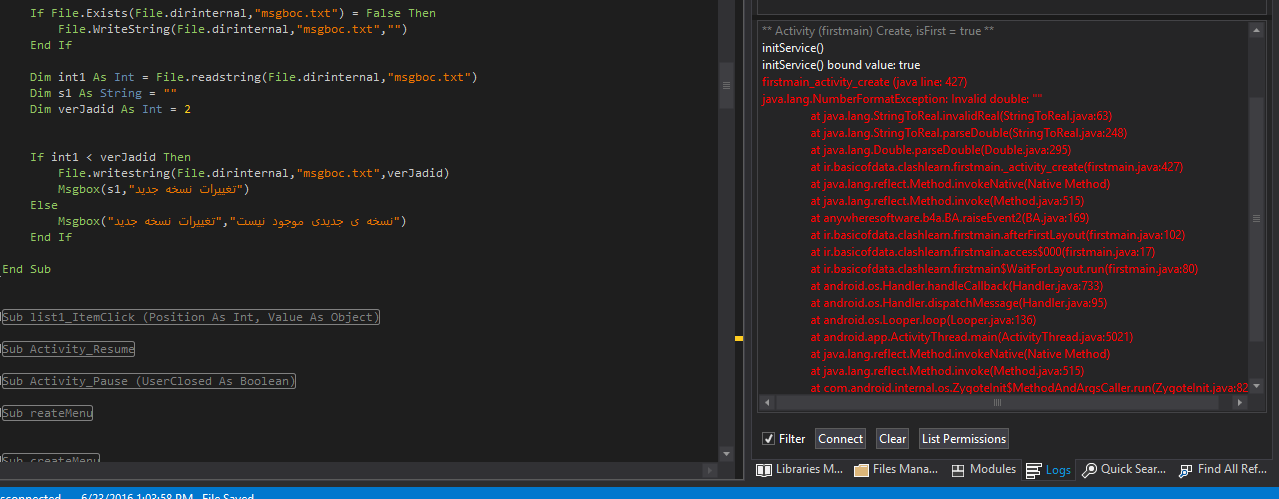
Task: Clear the log output
Action: coord(892,439)
